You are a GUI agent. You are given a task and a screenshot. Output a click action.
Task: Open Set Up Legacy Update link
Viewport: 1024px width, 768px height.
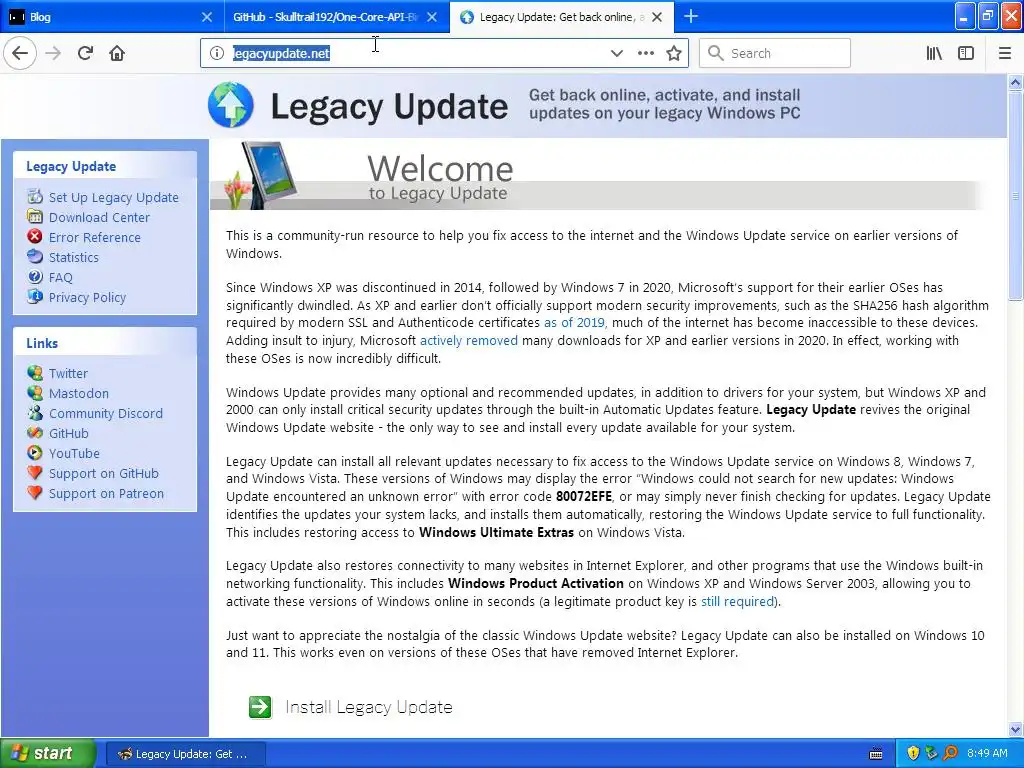(114, 197)
